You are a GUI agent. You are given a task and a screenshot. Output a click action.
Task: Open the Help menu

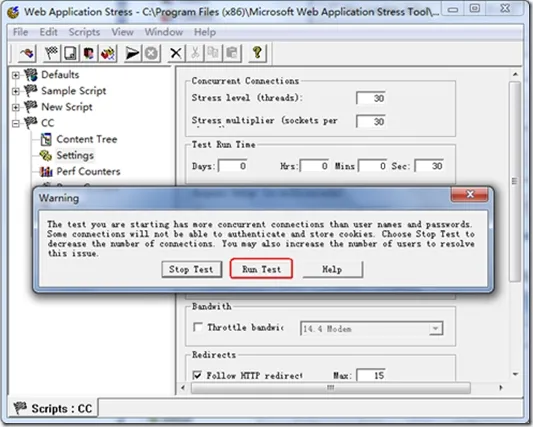pyautogui.click(x=205, y=32)
